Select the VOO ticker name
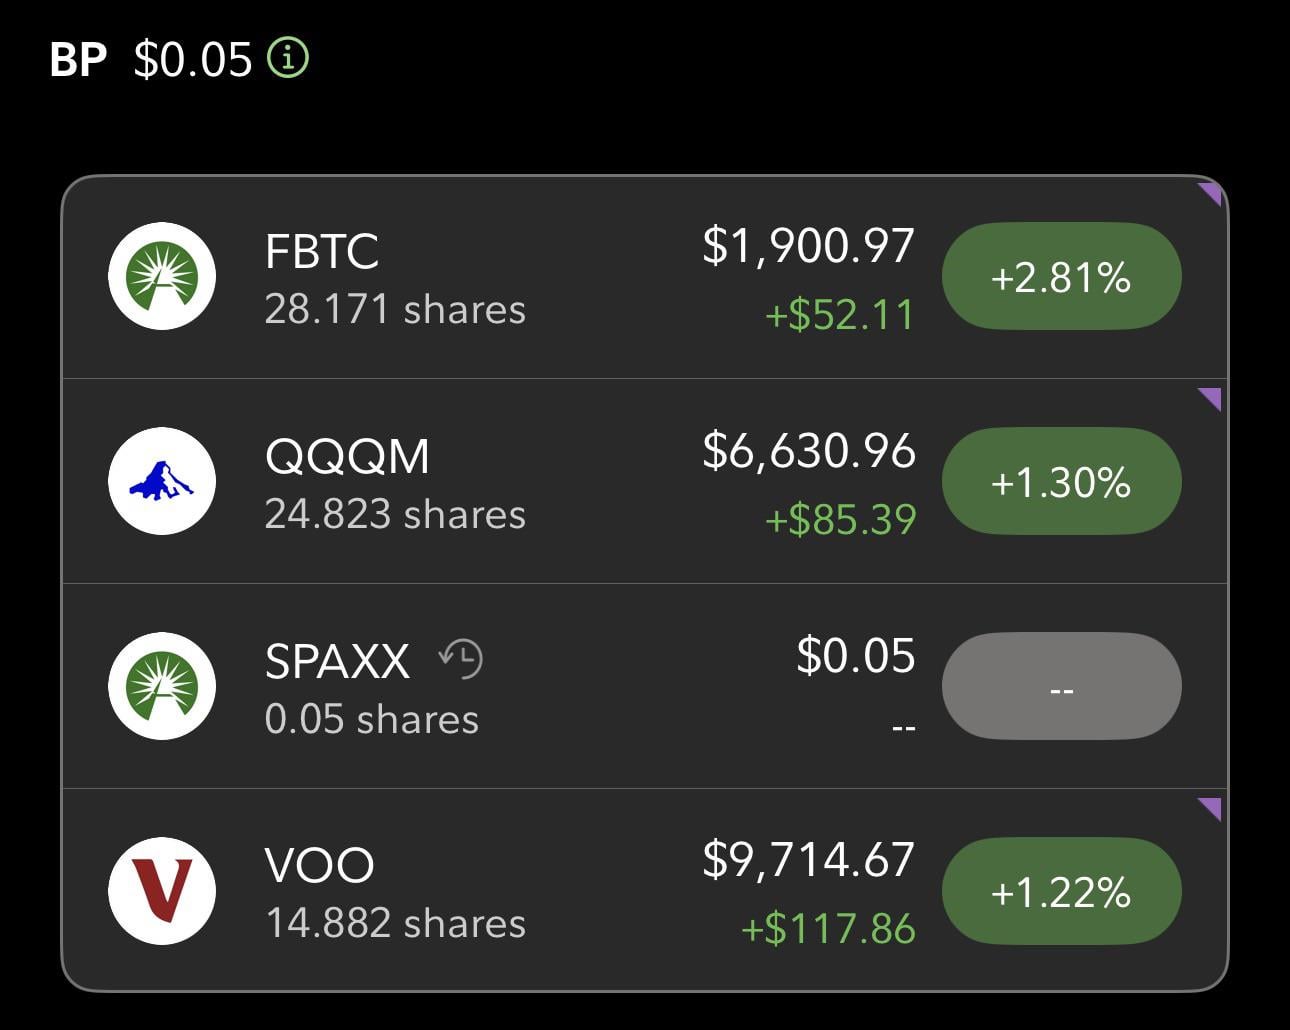 [319, 865]
